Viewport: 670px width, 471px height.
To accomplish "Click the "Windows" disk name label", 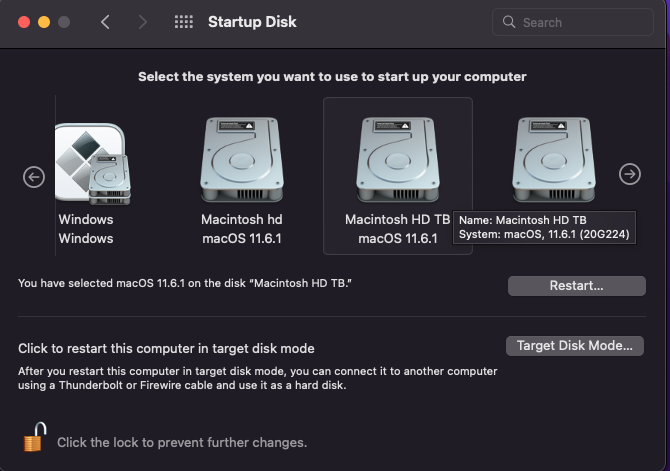I will pos(86,219).
